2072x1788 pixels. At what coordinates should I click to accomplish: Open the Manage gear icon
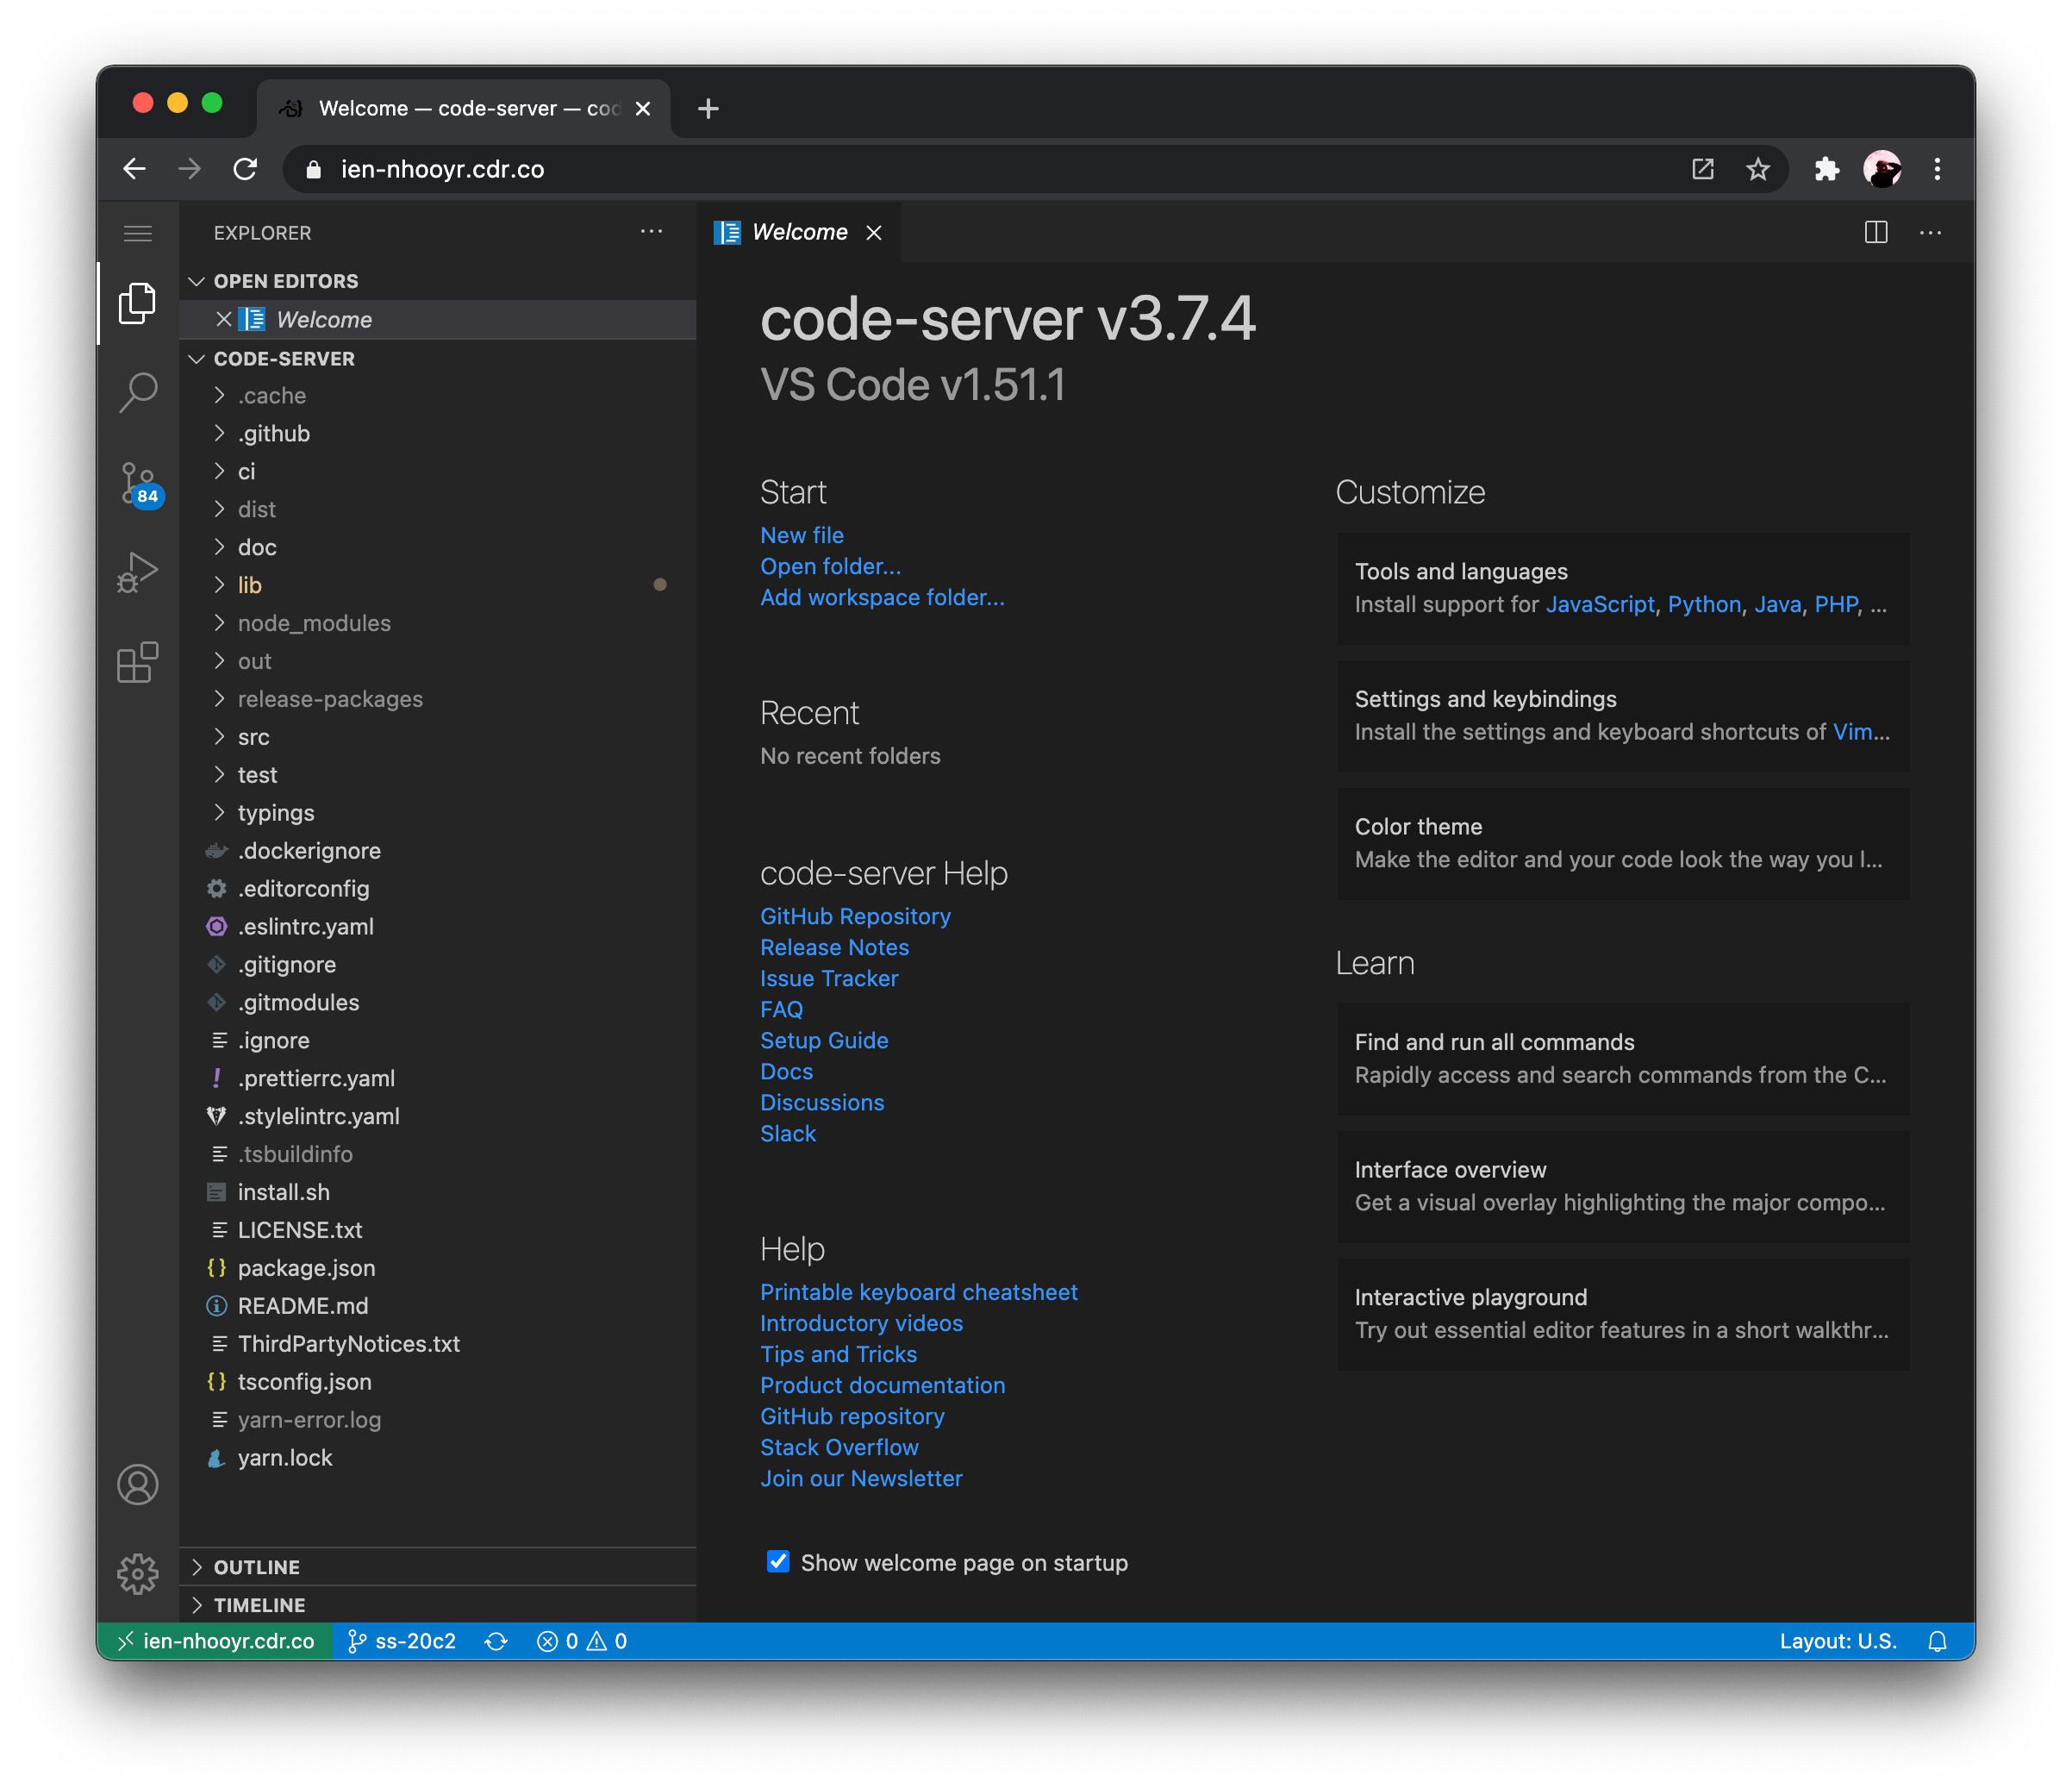pos(137,1573)
